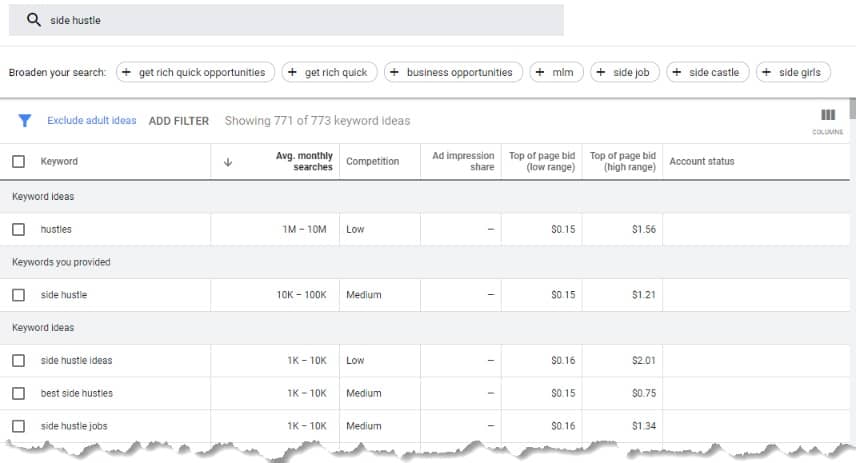Click the 'Exclude adult ideas' filter link
Viewport: 856px width, 463px height.
pyautogui.click(x=92, y=120)
